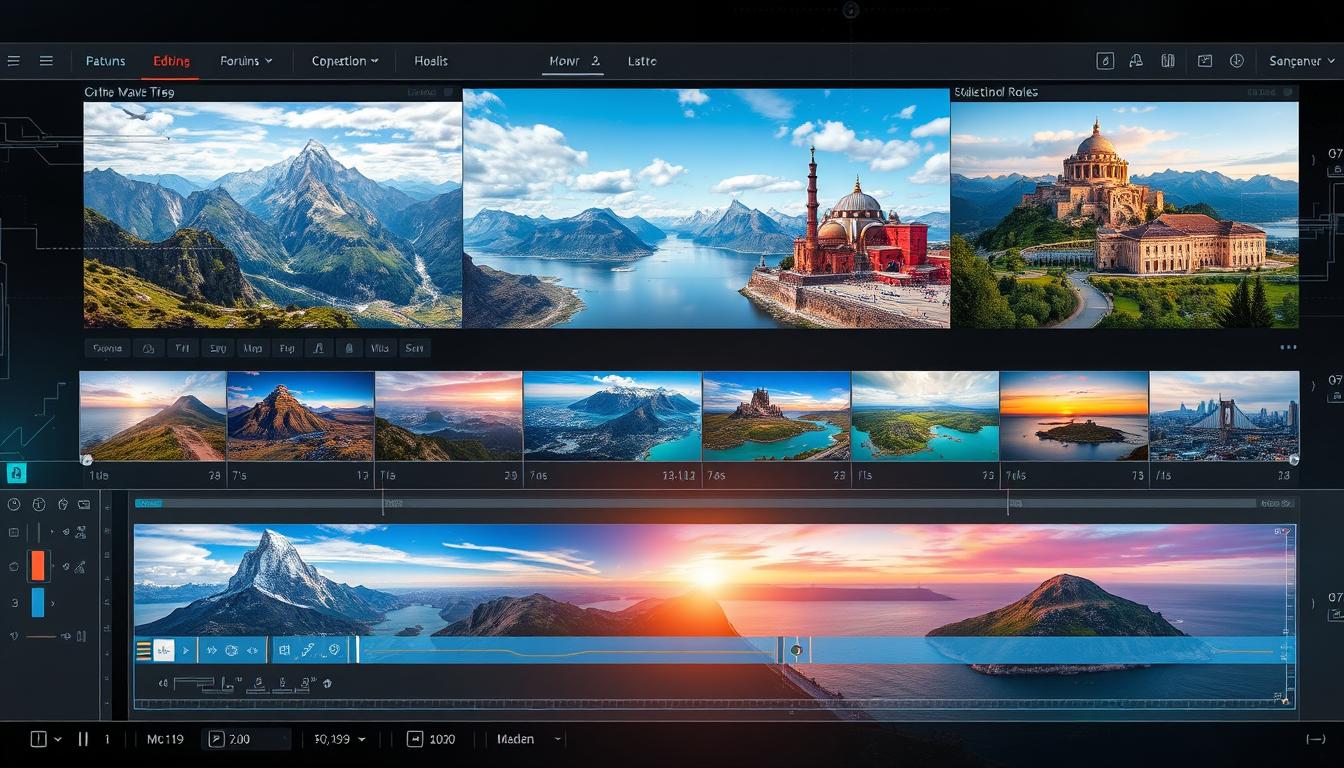Screen dimensions: 1344x768
Task: Click the 2.00 input field
Action: [247, 739]
